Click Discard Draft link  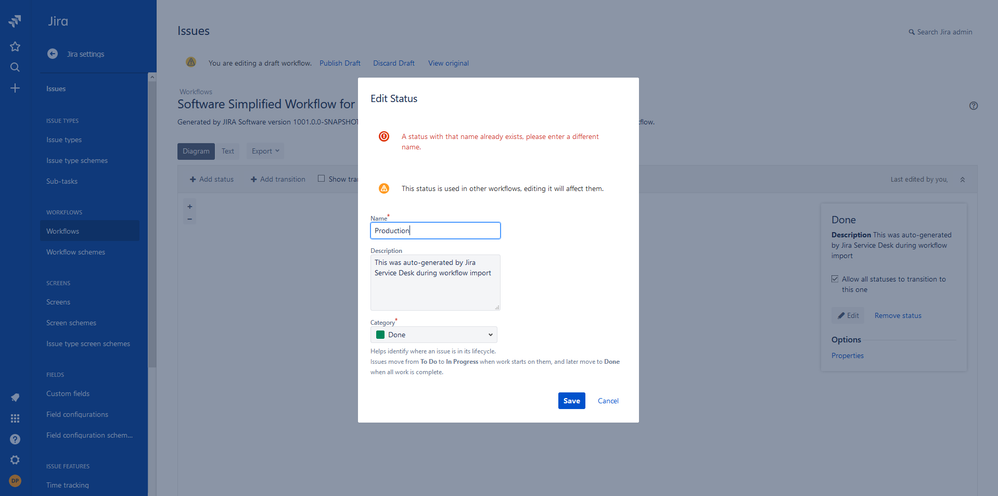394,63
